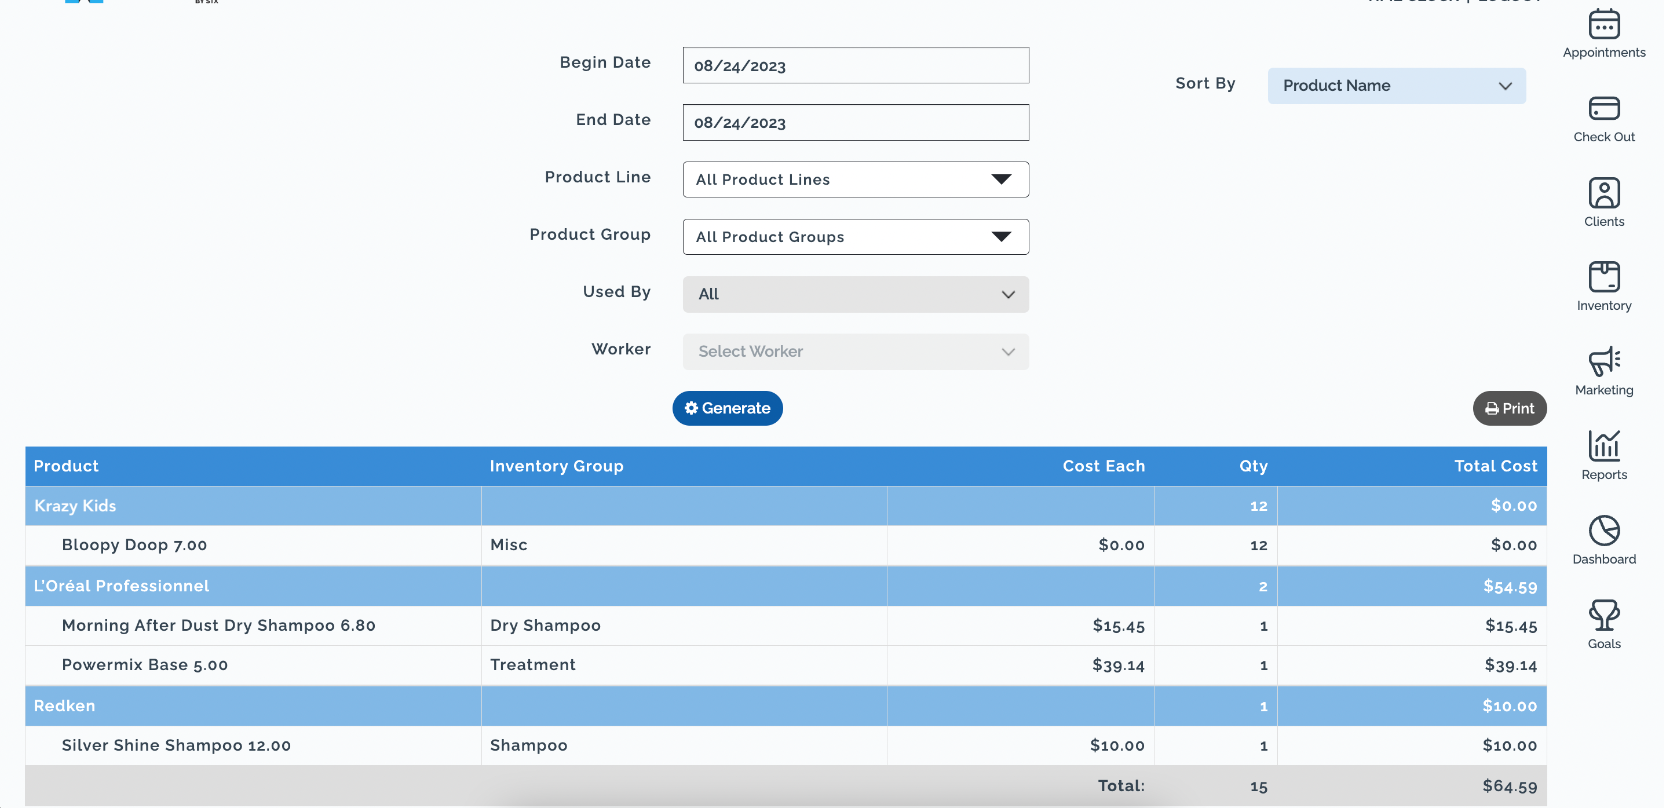Open the Inventory box icon
Image resolution: width=1664 pixels, height=810 pixels.
click(1604, 276)
